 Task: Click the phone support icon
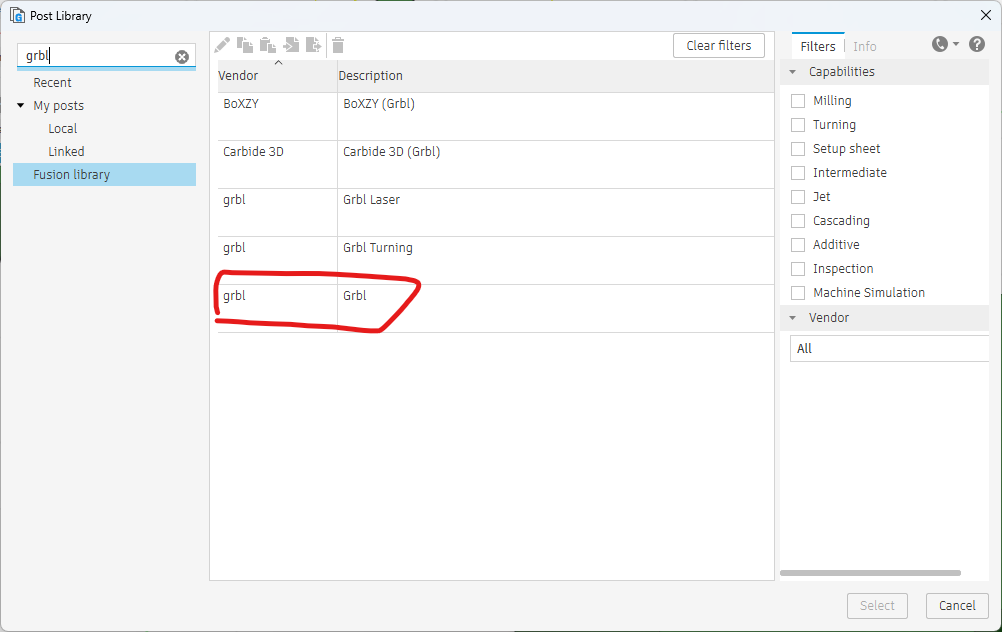click(x=939, y=44)
